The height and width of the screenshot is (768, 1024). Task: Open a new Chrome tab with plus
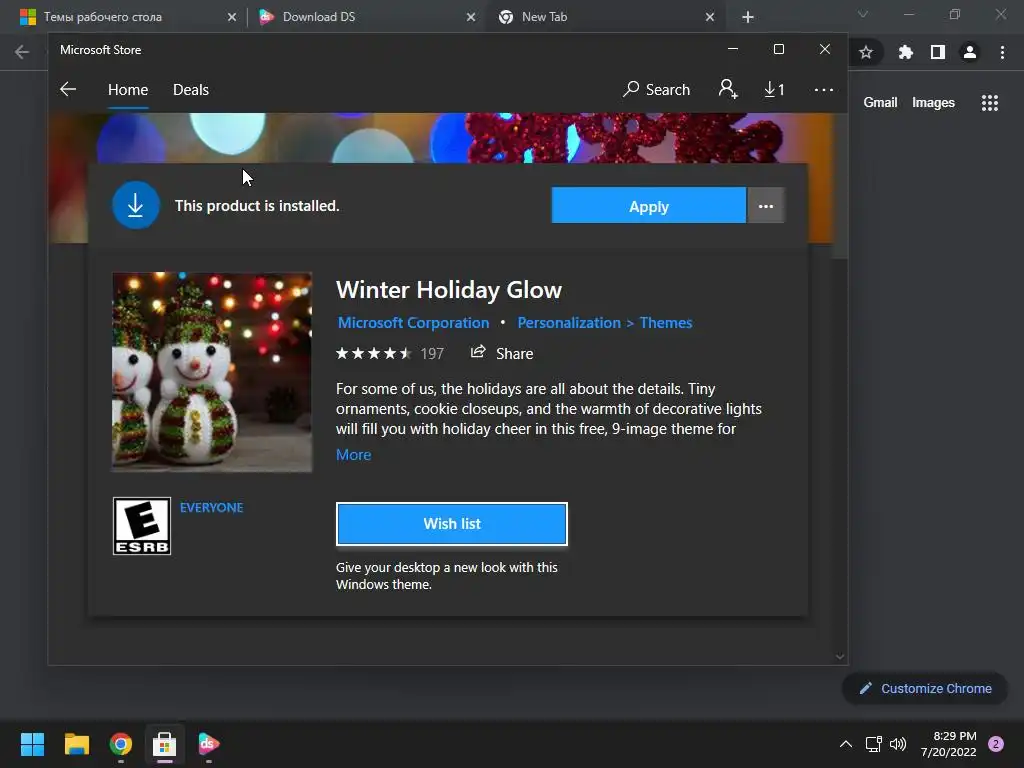(748, 17)
